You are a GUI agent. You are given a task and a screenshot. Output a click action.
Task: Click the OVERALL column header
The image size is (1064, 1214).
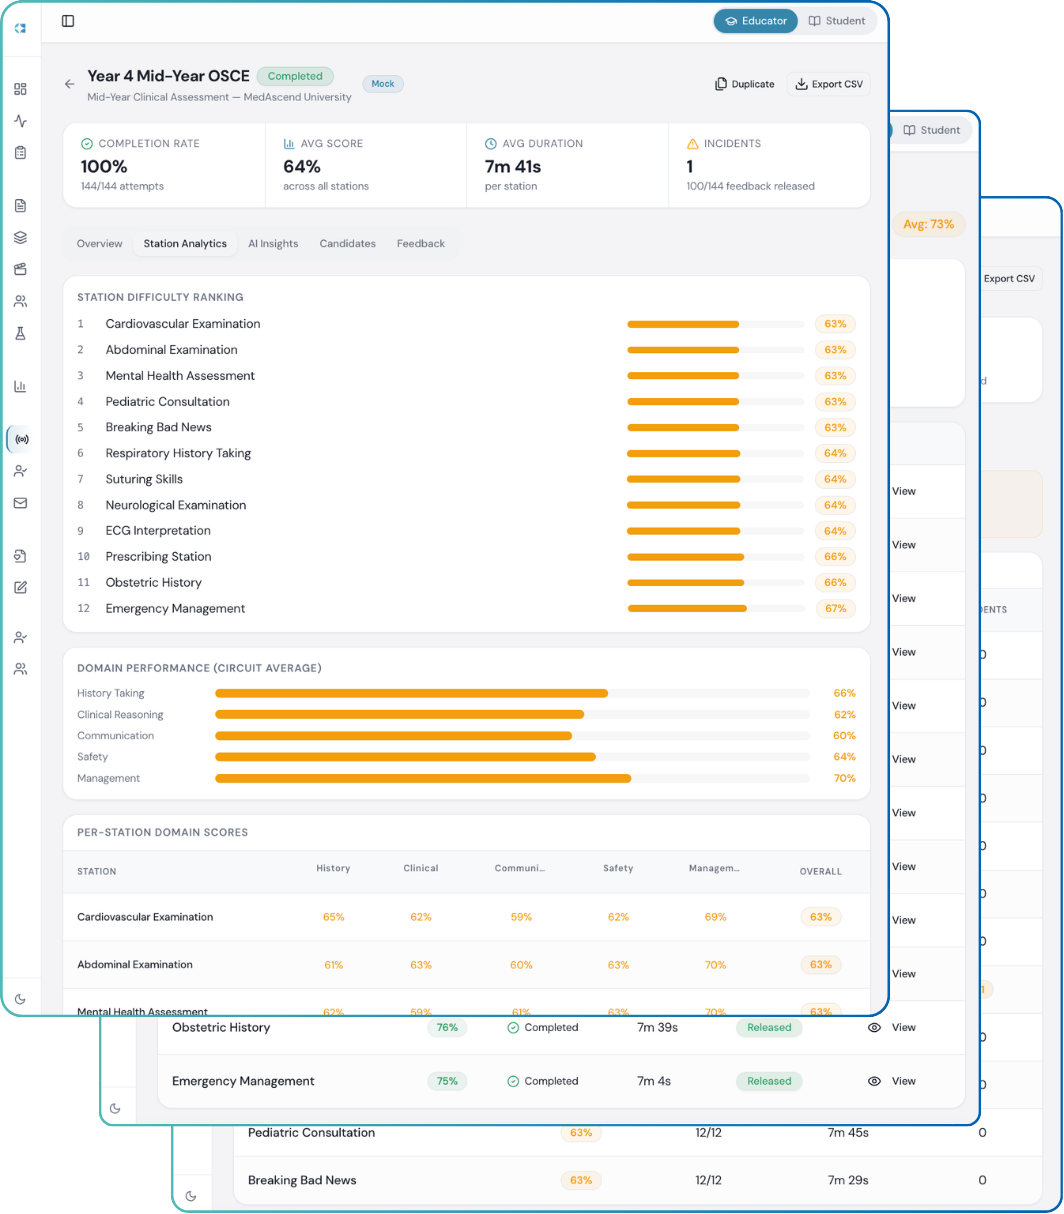[x=820, y=872]
